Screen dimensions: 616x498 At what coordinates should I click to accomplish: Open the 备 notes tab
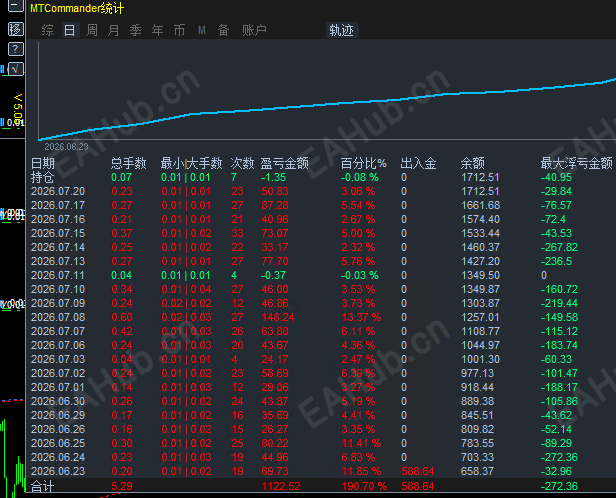tap(224, 30)
